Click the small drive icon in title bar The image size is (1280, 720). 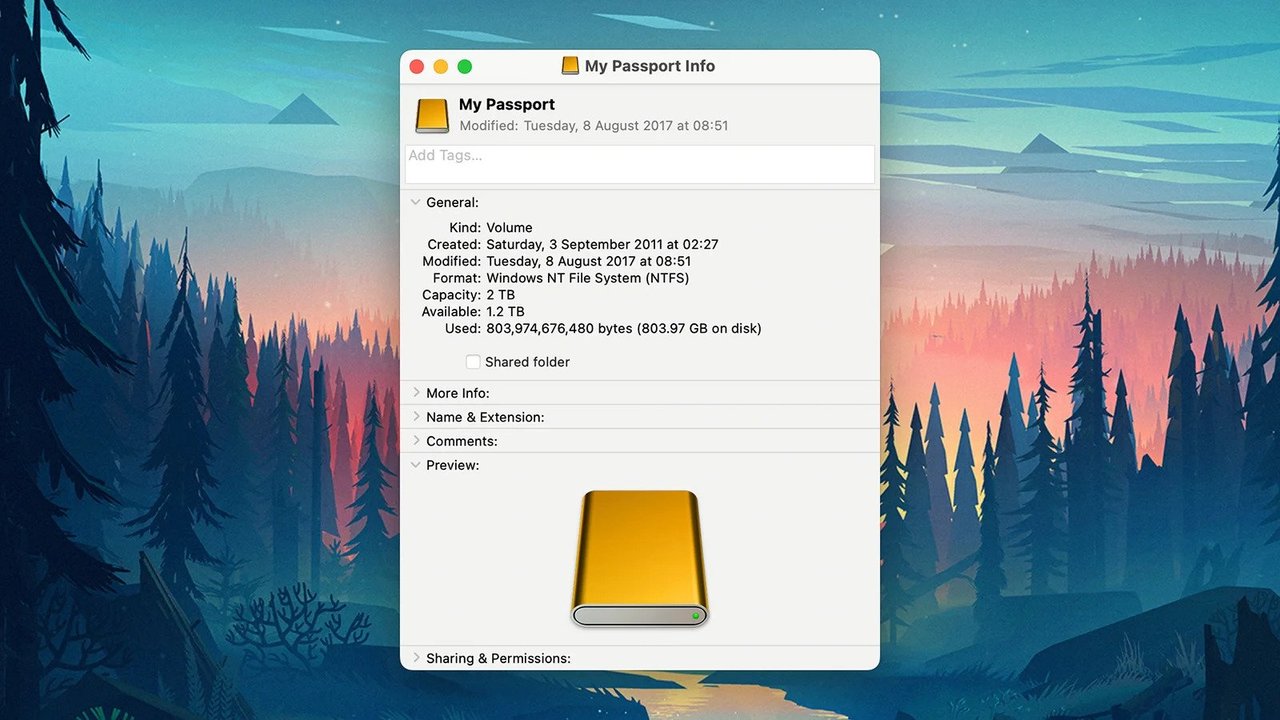click(x=570, y=66)
